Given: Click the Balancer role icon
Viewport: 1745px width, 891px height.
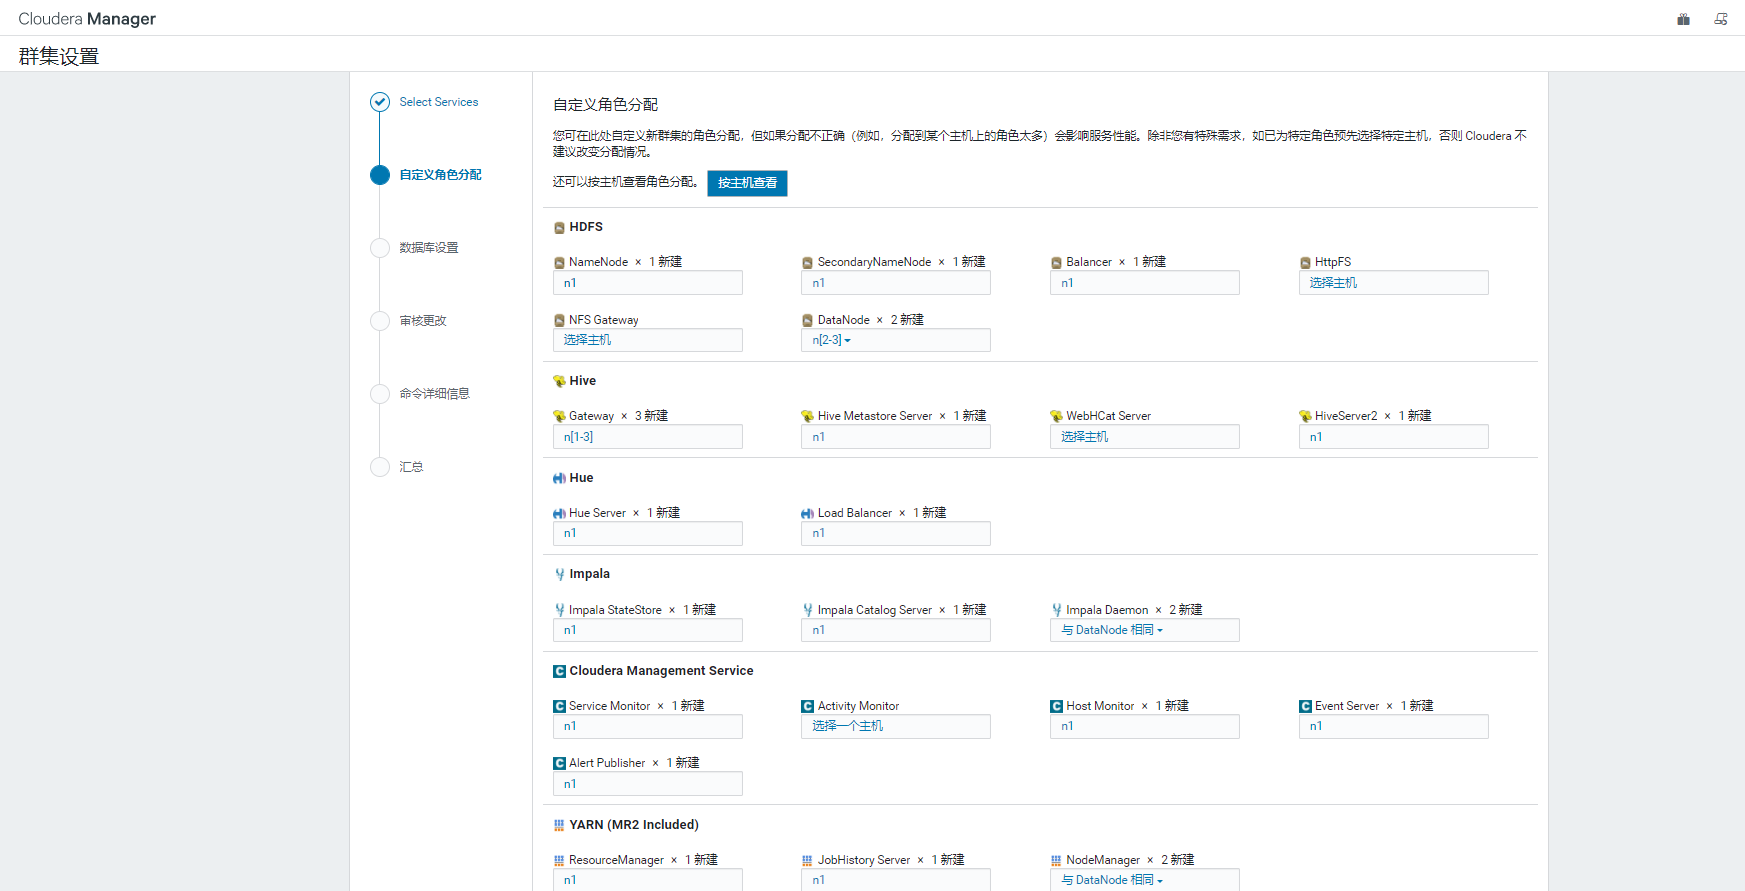Looking at the screenshot, I should pos(1056,263).
